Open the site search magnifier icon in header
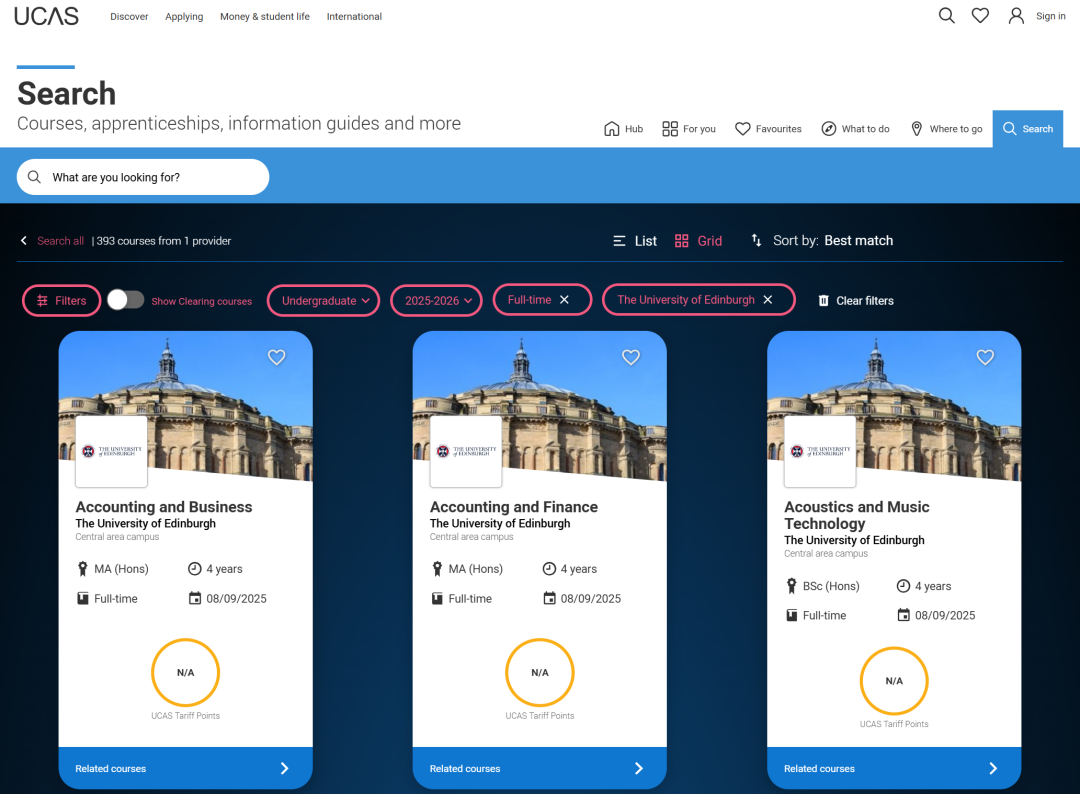The height and width of the screenshot is (794, 1080). coord(946,16)
